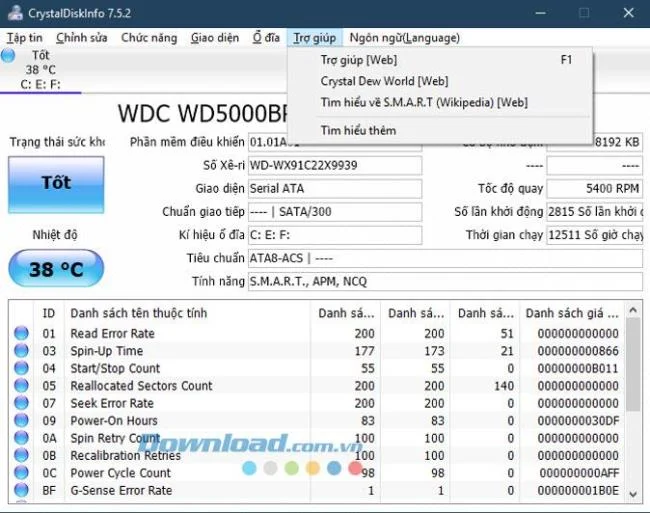Click status orb for Power-On Hours row
The image size is (650, 513).
point(21,420)
